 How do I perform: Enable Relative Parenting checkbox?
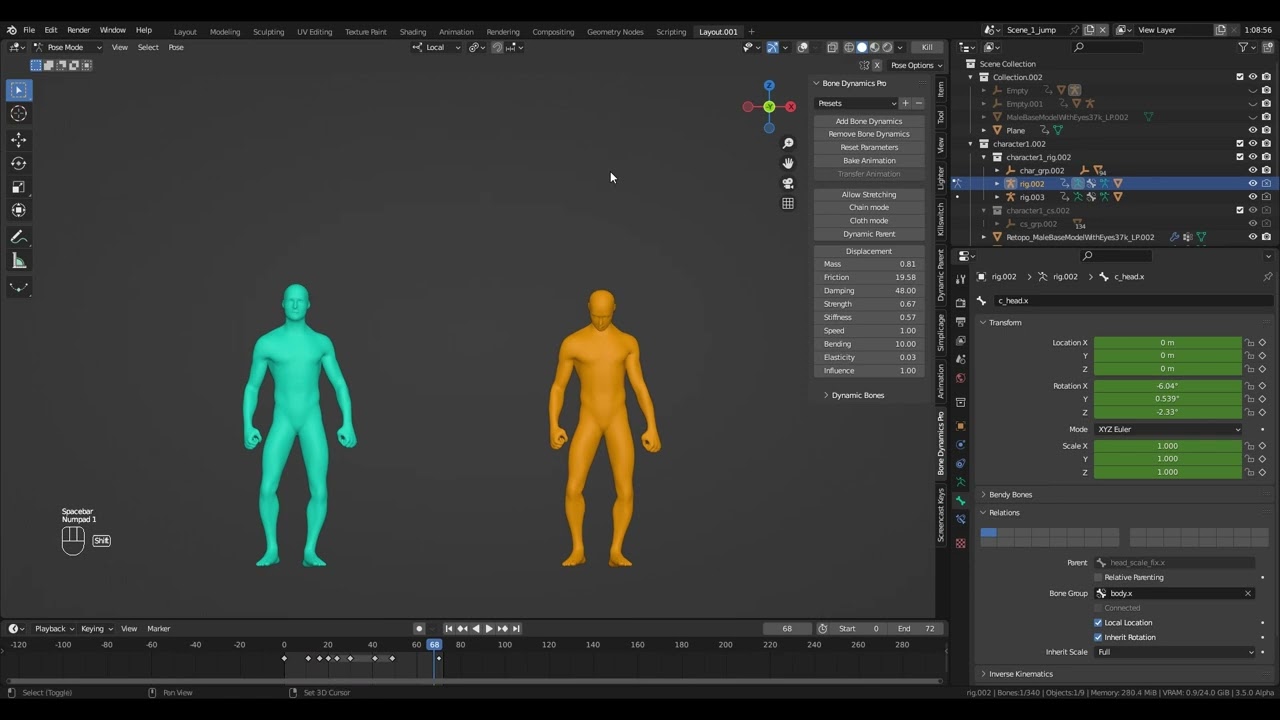pyautogui.click(x=1098, y=577)
